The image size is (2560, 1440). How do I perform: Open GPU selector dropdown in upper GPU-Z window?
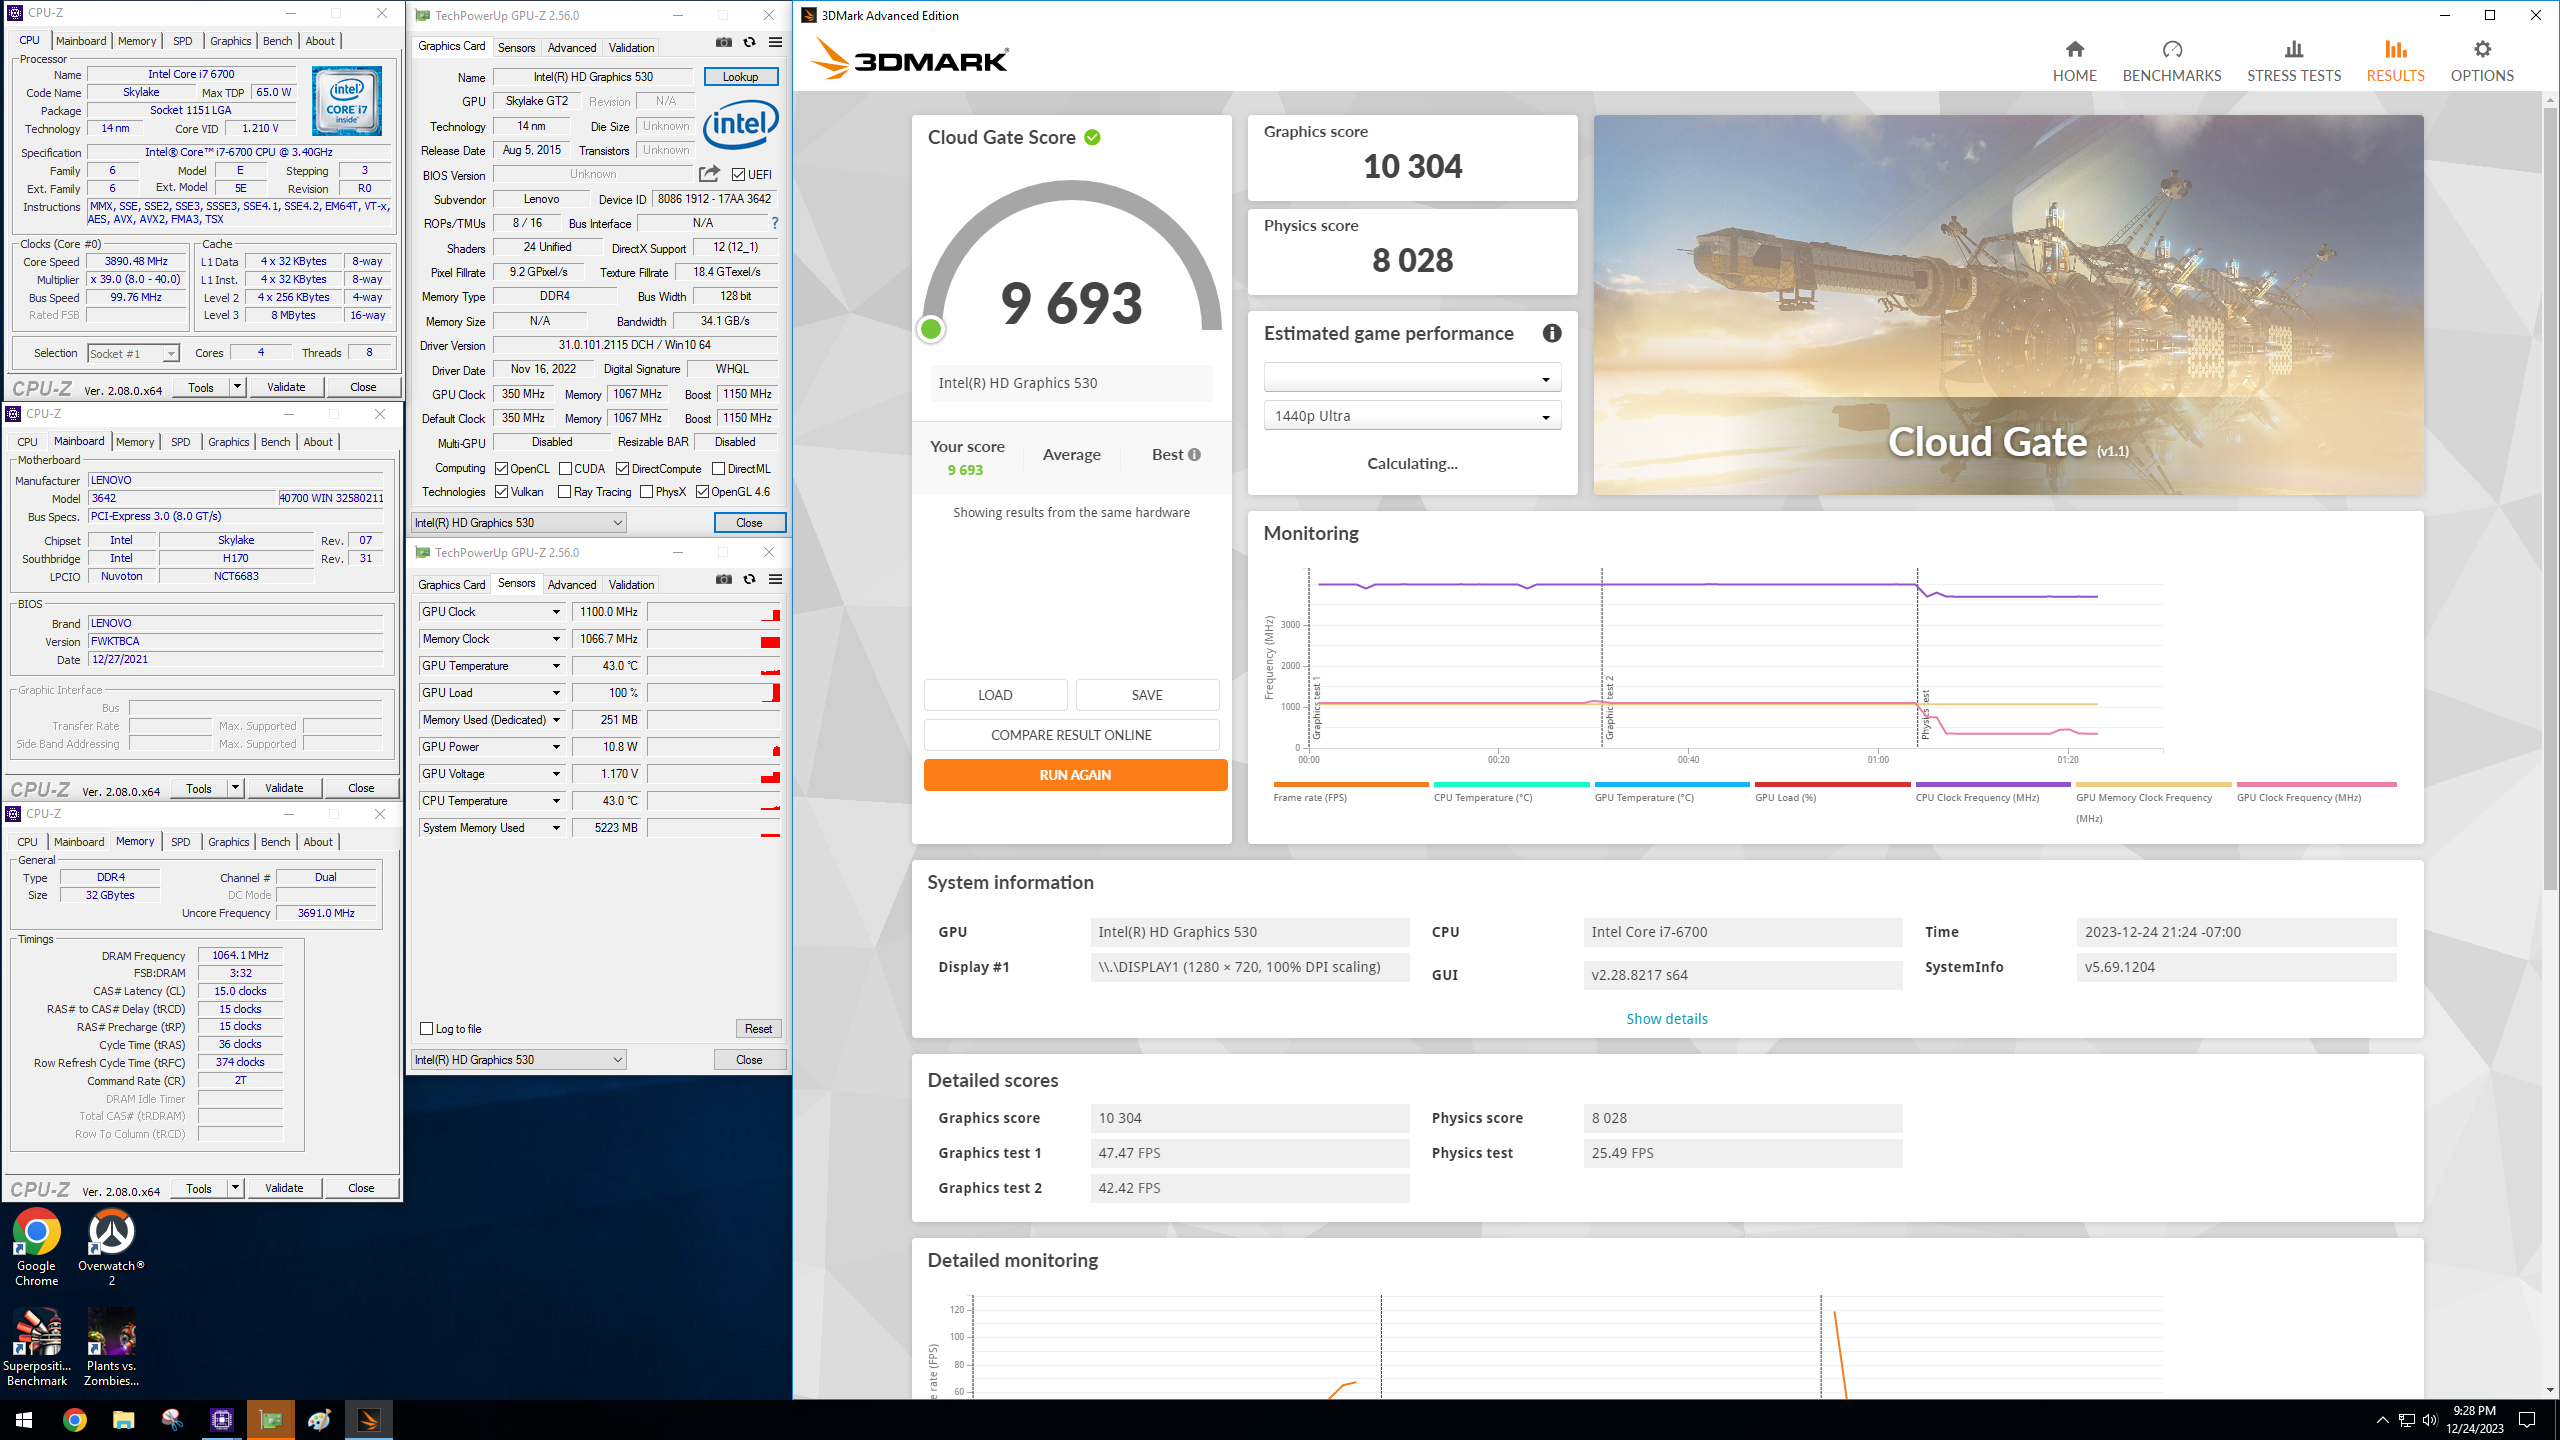pos(518,522)
